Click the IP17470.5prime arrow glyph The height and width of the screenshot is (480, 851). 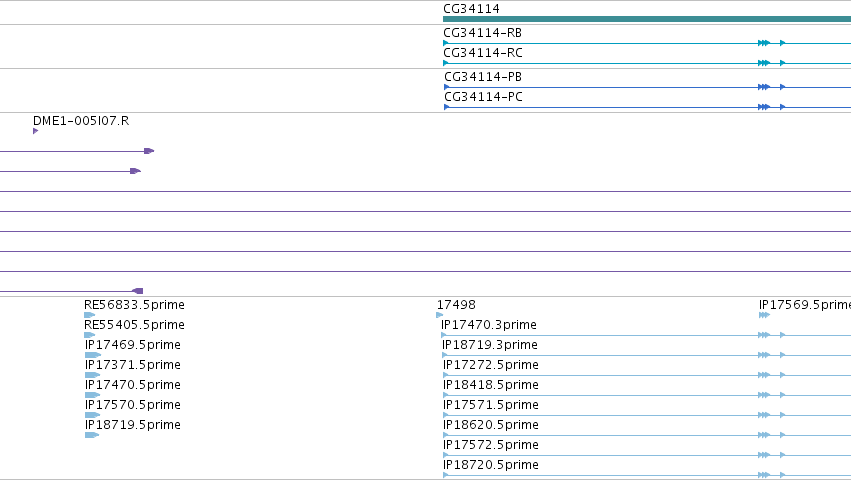click(92, 395)
